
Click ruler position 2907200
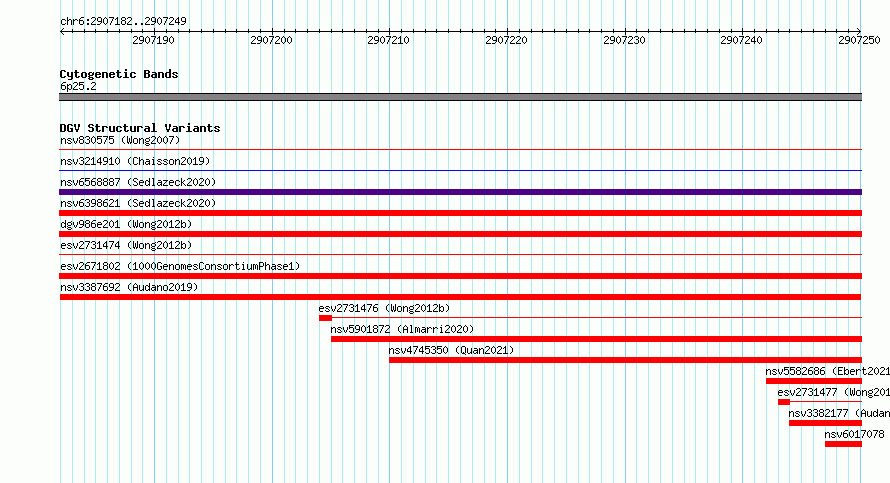pyautogui.click(x=271, y=40)
